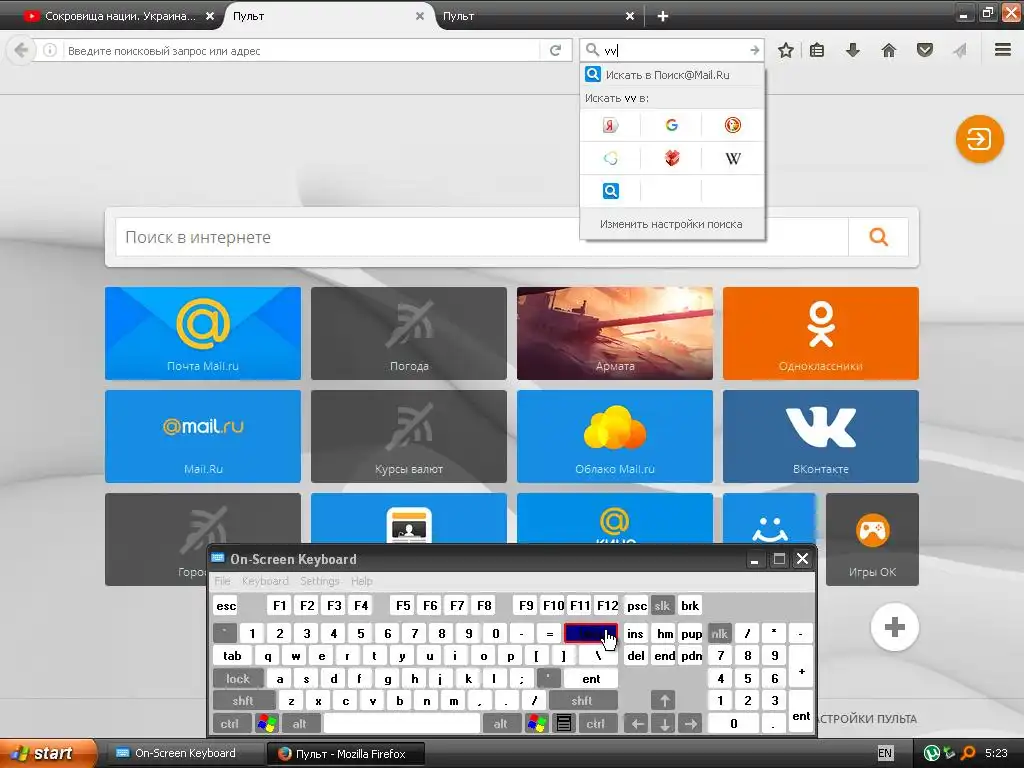Open the downloads arrow icon
Screen dimensions: 1024x768
pos(853,50)
